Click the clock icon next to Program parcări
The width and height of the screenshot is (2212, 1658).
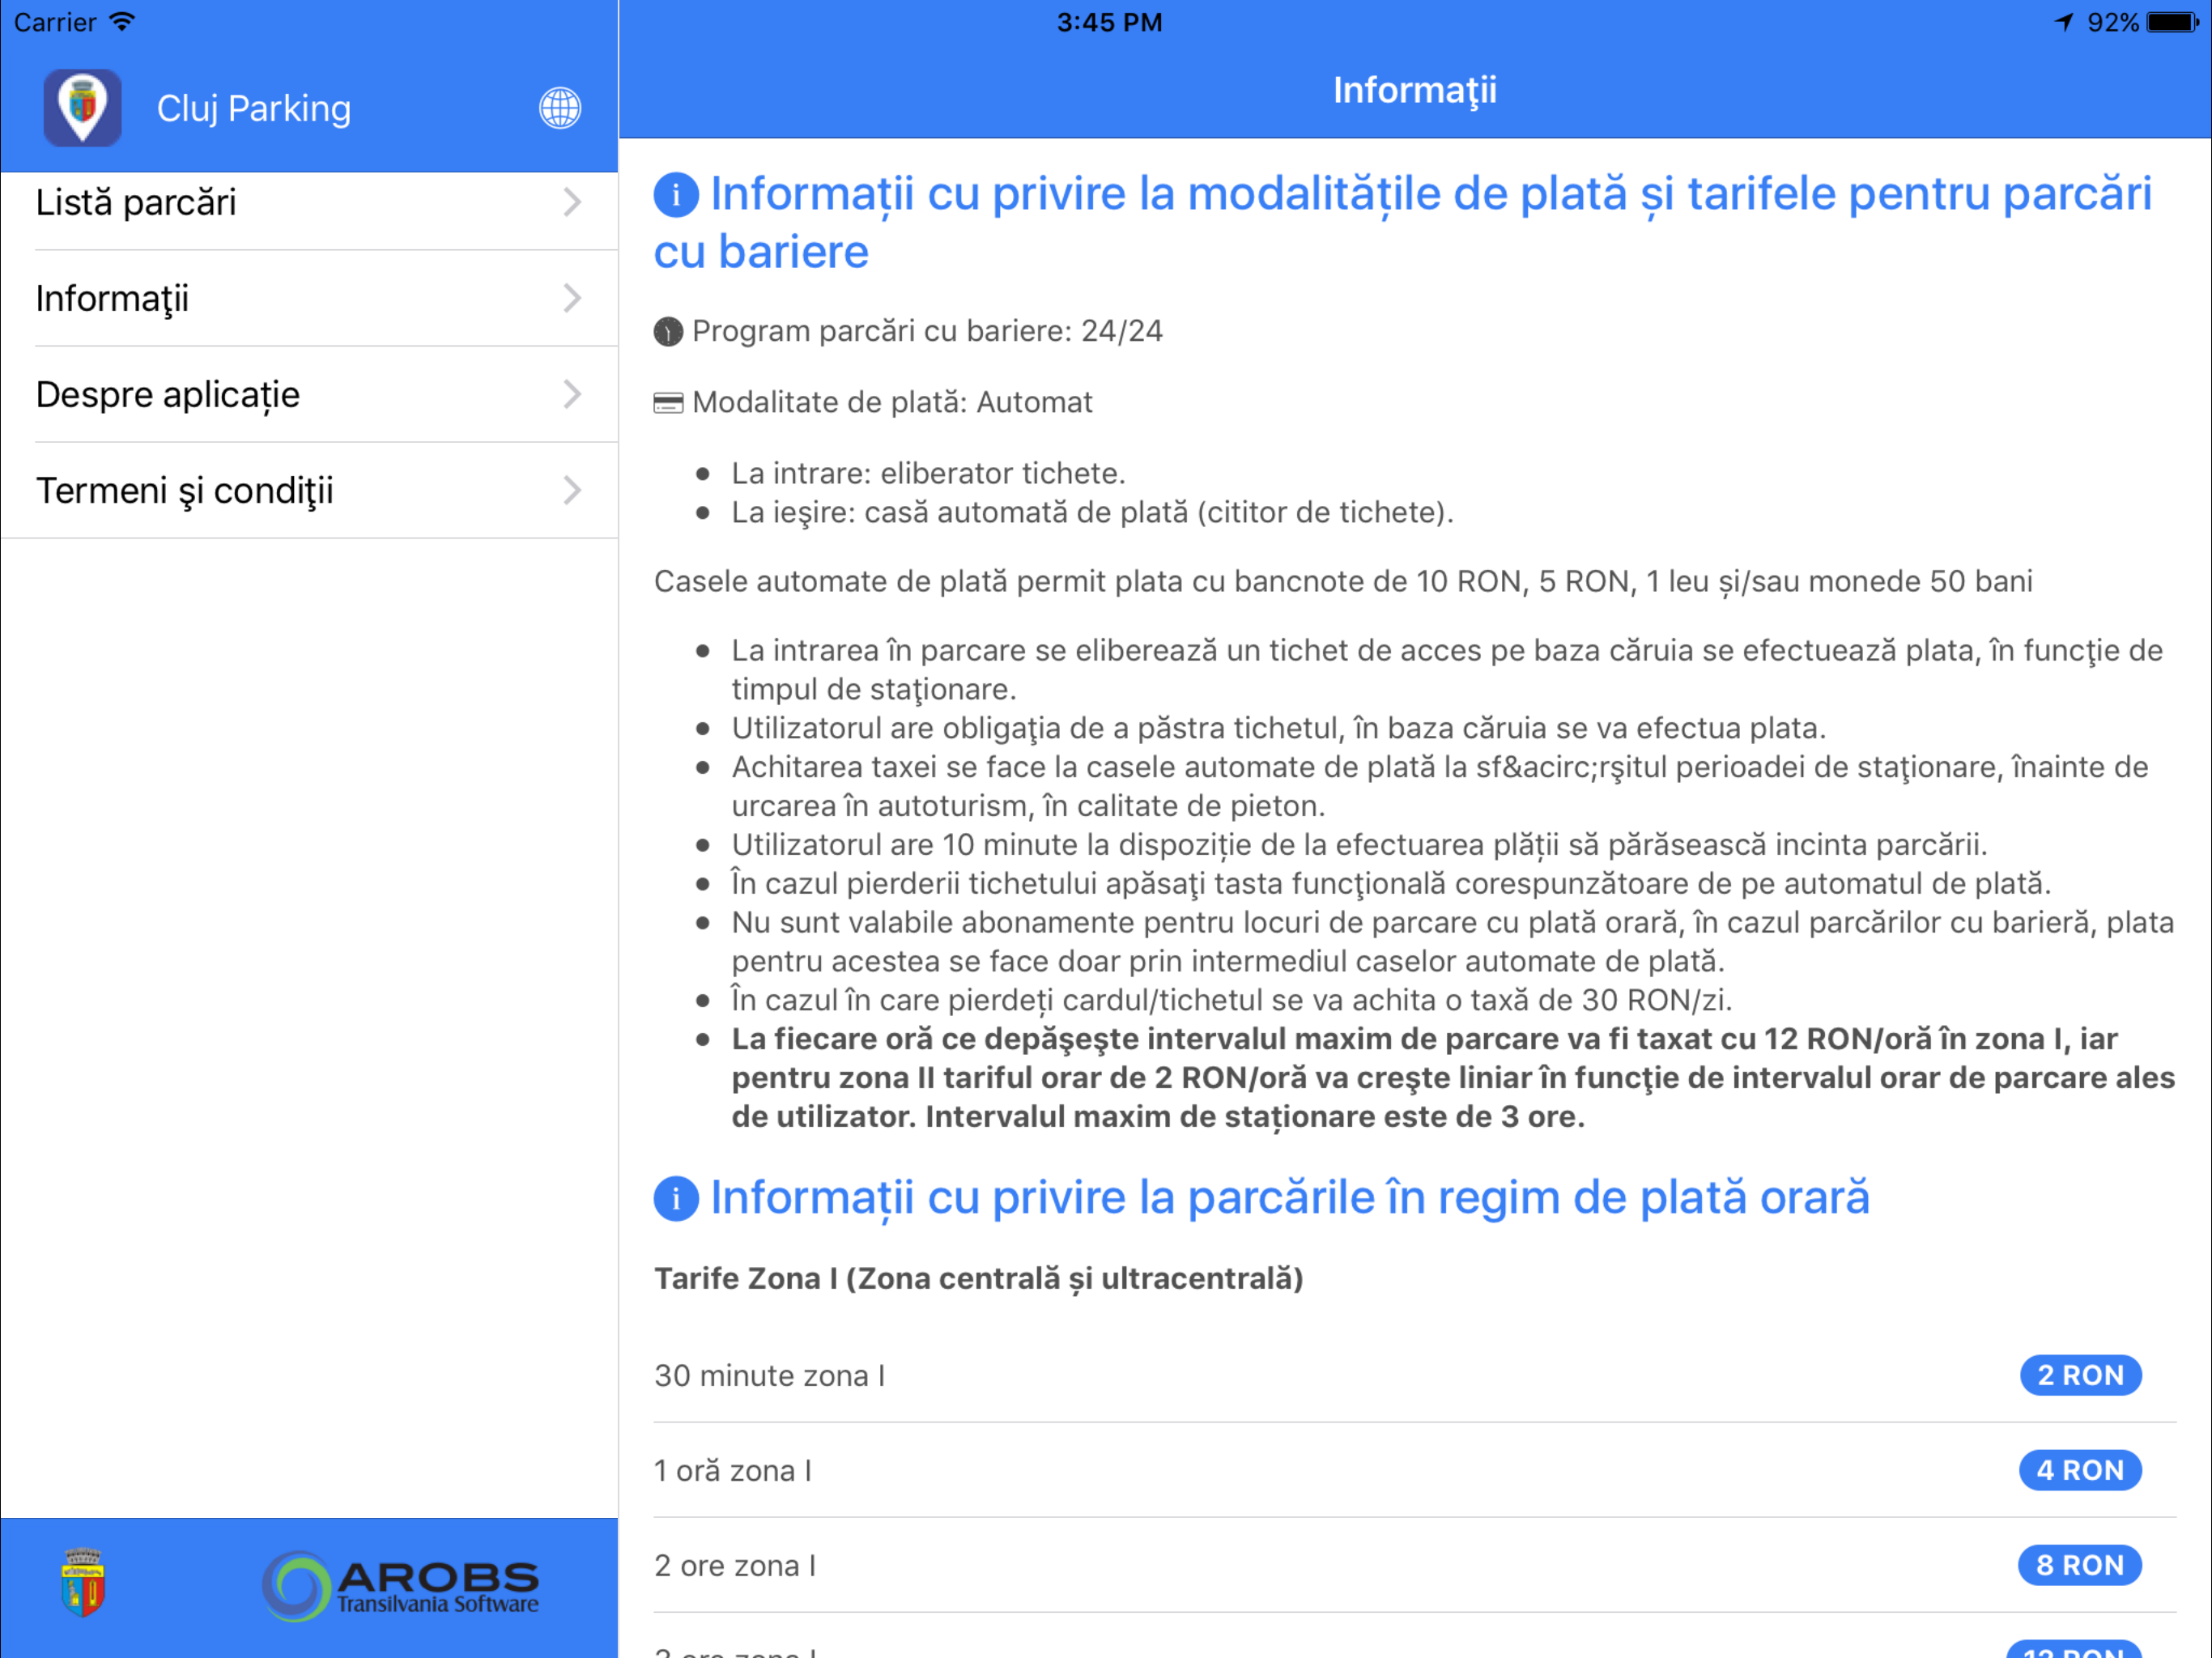668,332
